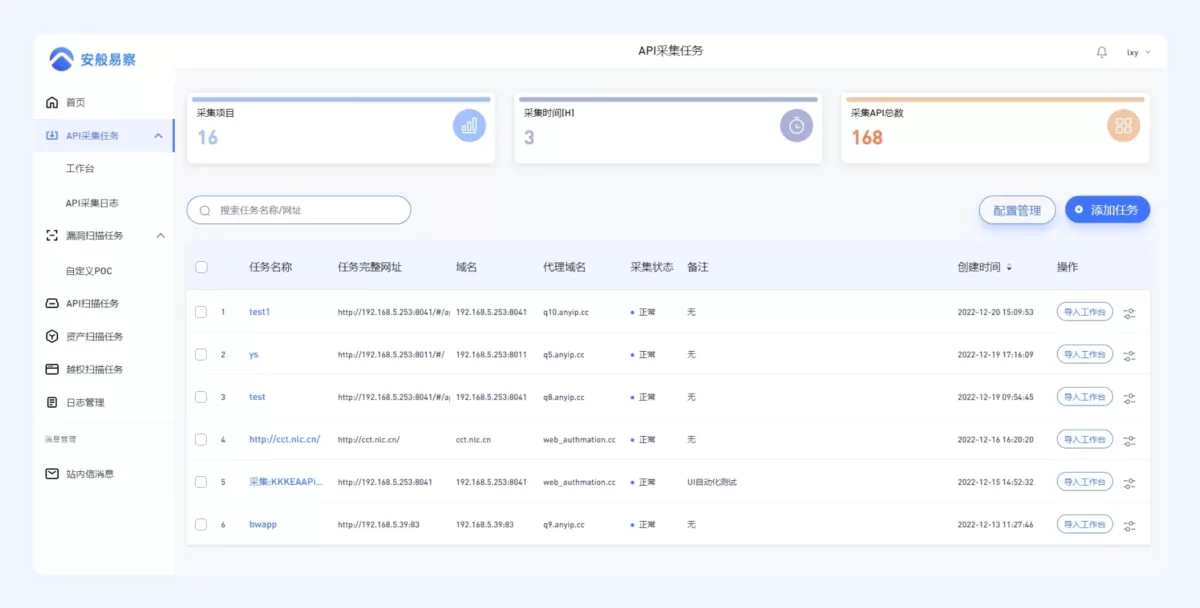Click the 配置管理 button
The image size is (1200, 608).
tap(1017, 210)
